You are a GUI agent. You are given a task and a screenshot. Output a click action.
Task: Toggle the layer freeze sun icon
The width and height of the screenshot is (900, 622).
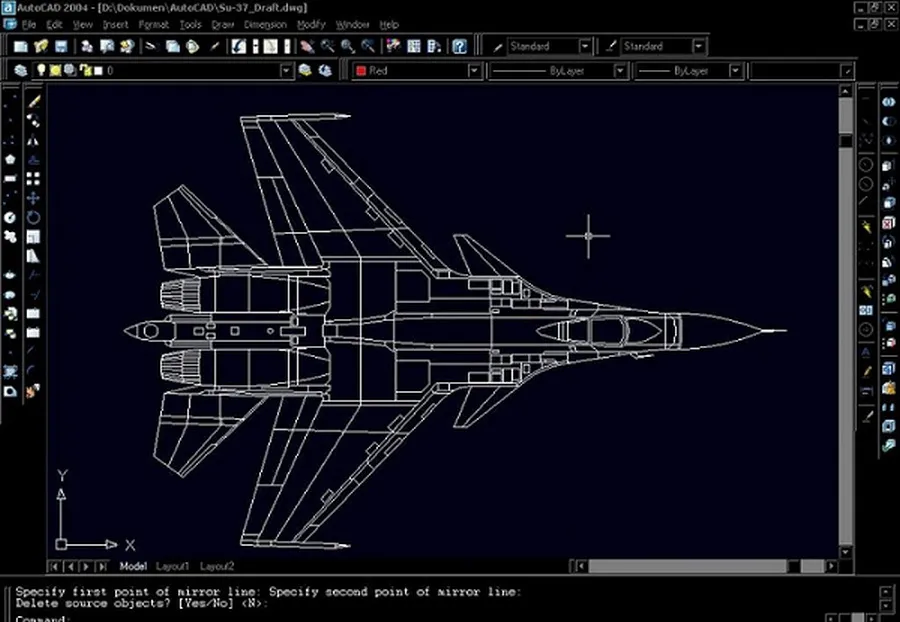click(x=55, y=71)
